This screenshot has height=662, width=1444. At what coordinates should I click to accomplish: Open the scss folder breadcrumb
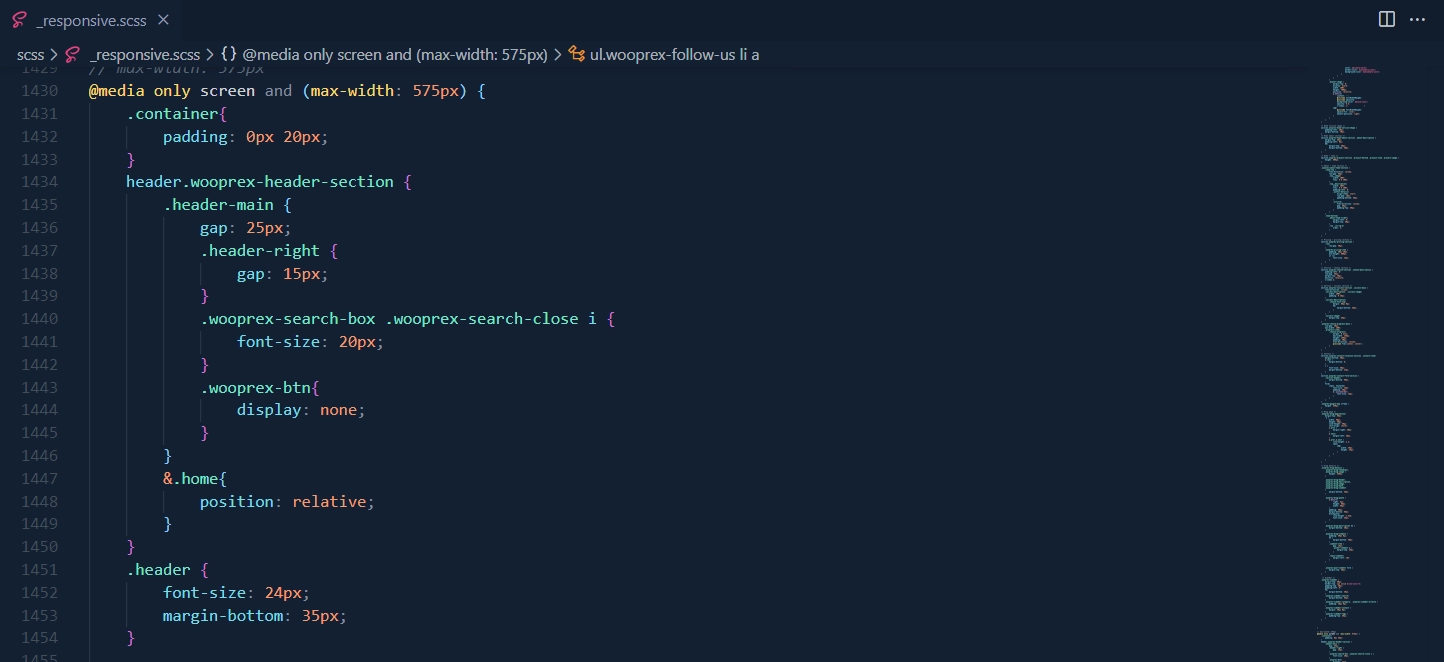(30, 55)
